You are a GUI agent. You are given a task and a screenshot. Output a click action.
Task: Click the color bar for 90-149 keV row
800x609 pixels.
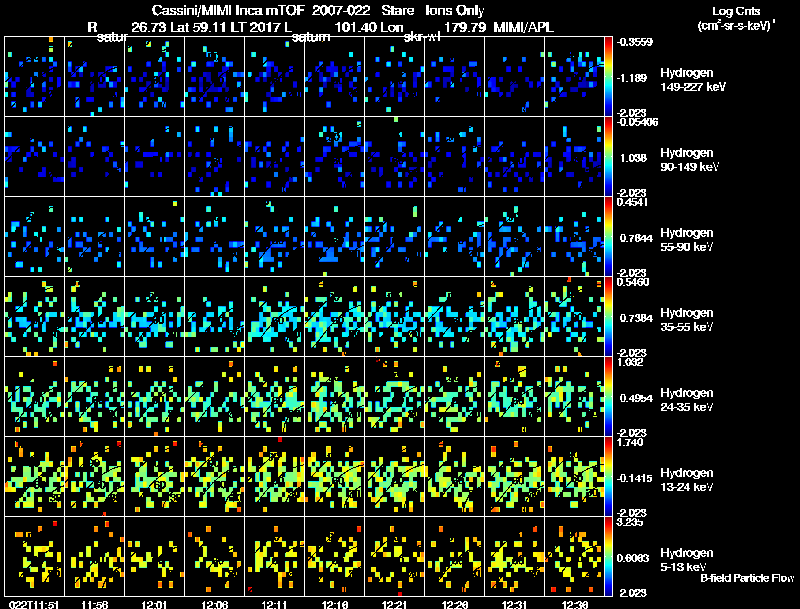pyautogui.click(x=608, y=156)
